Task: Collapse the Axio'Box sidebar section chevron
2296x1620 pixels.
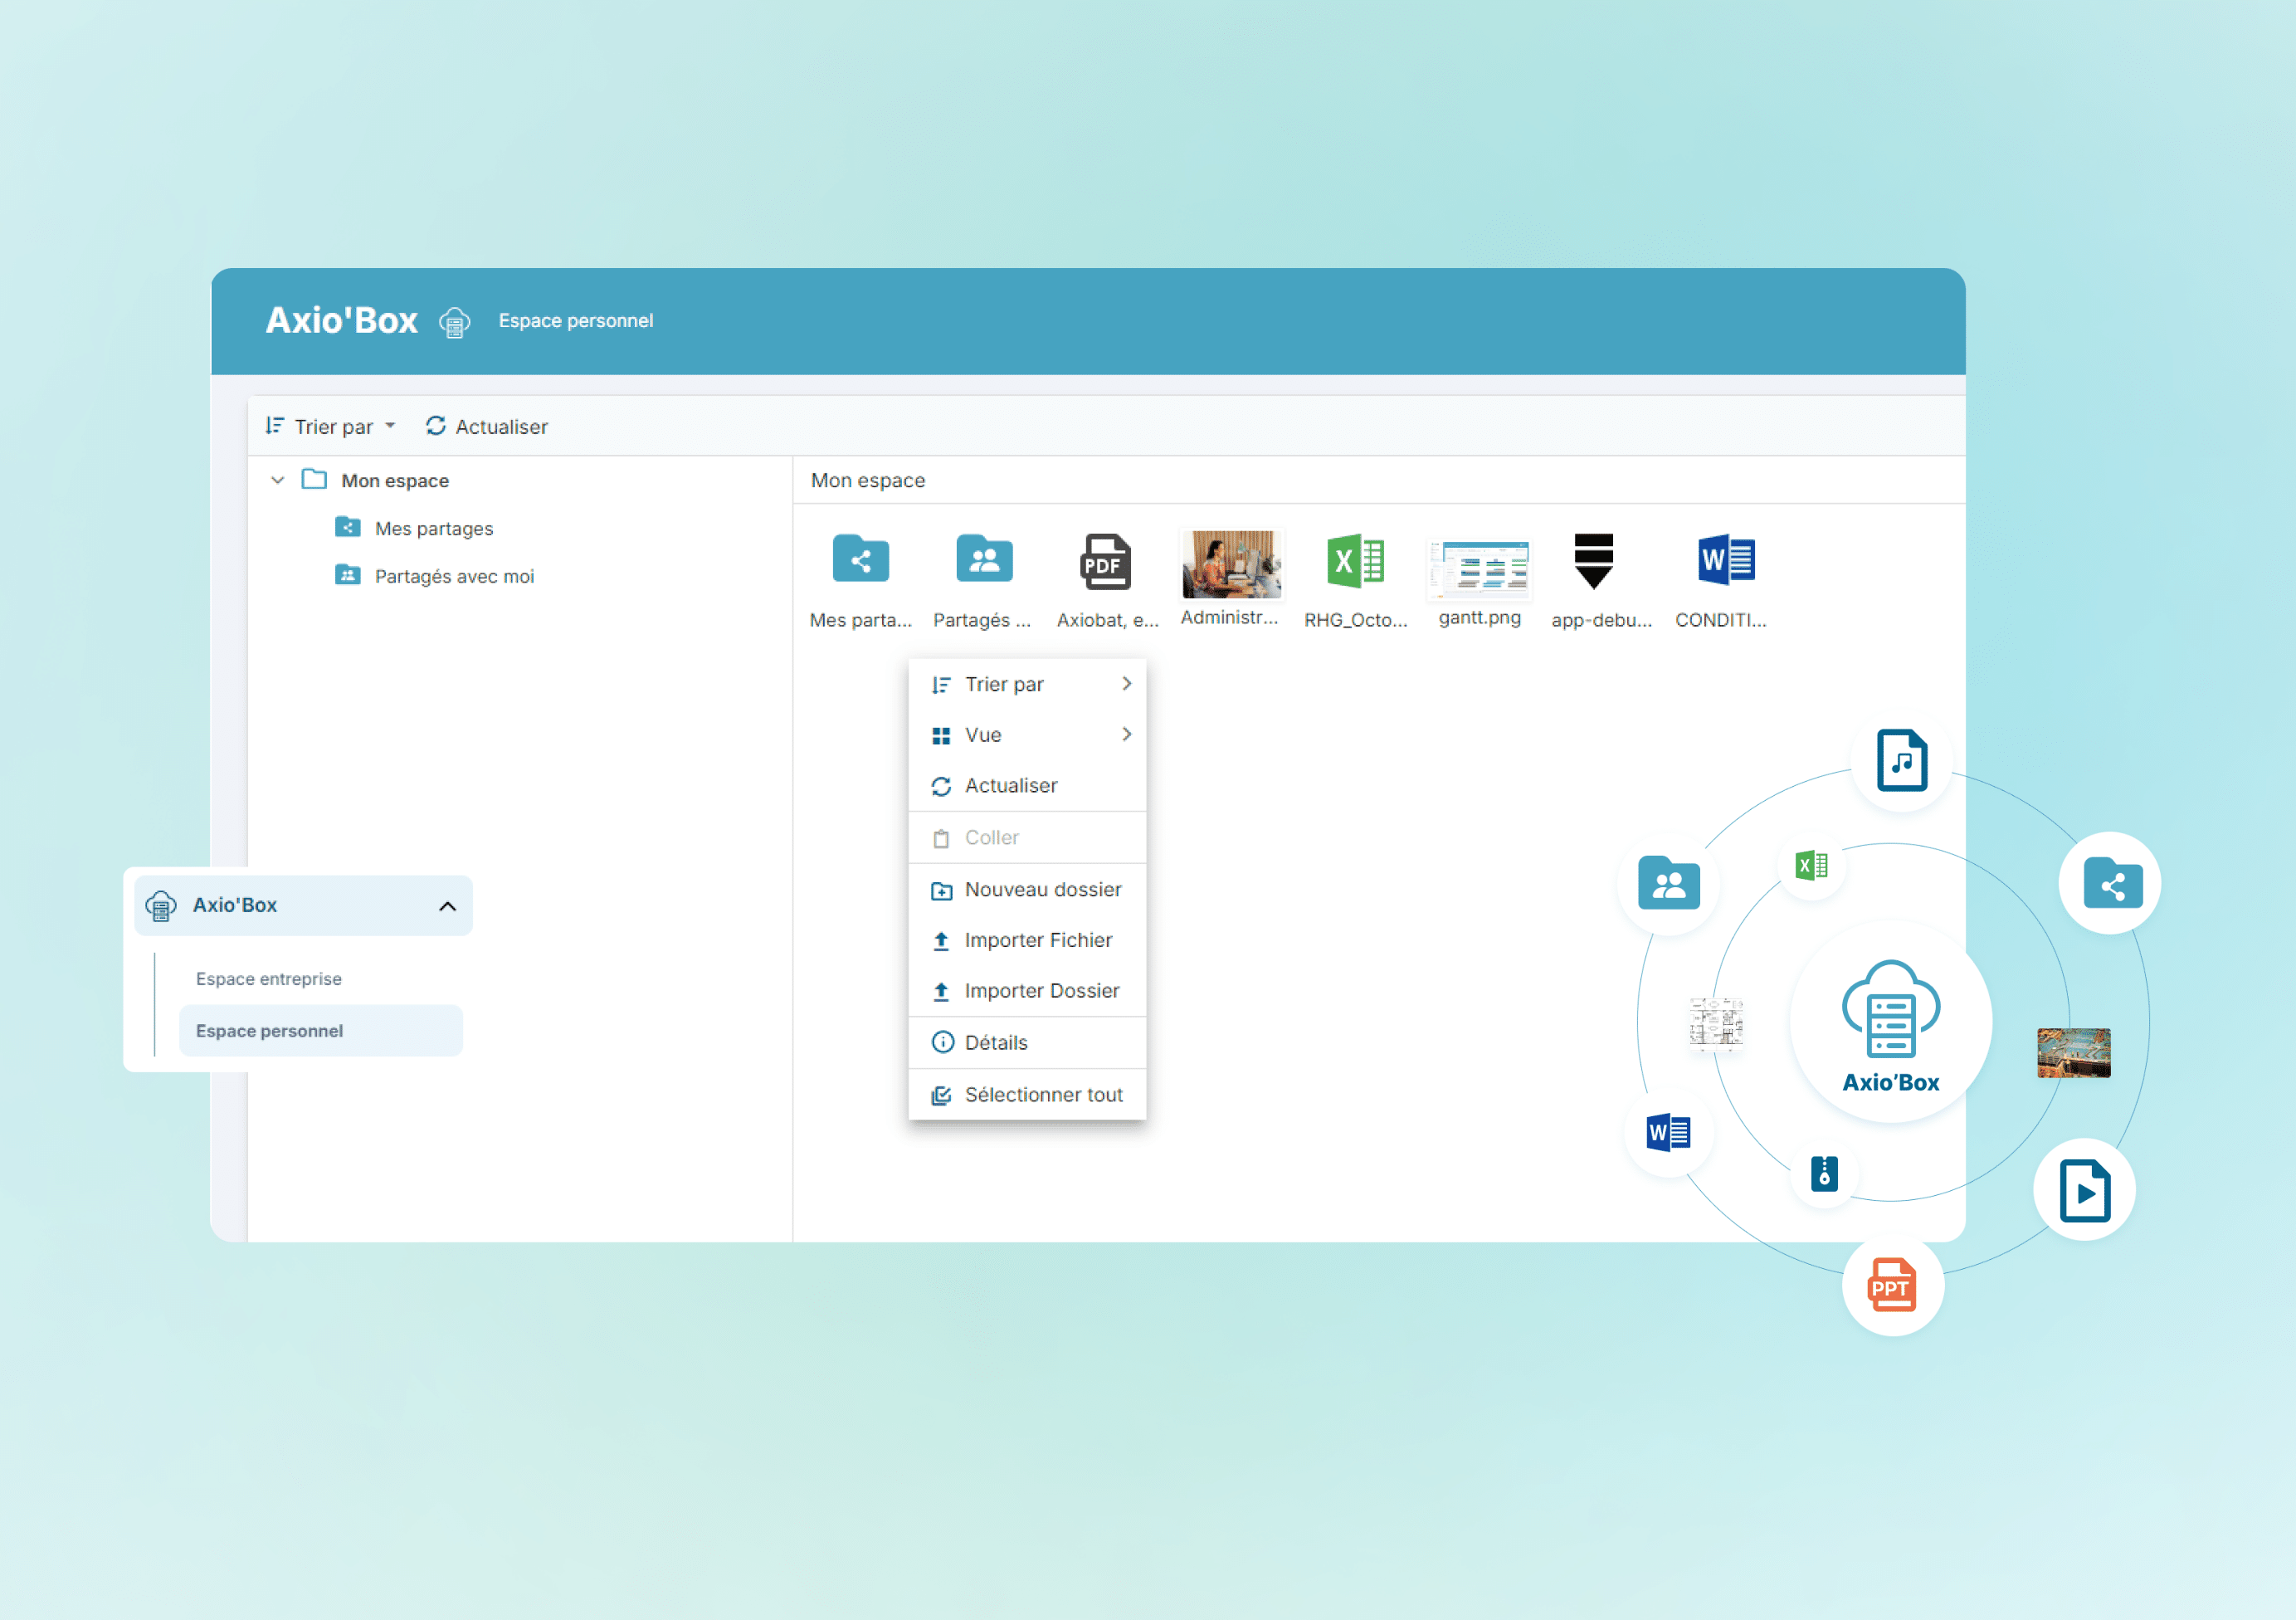Action: tap(447, 907)
